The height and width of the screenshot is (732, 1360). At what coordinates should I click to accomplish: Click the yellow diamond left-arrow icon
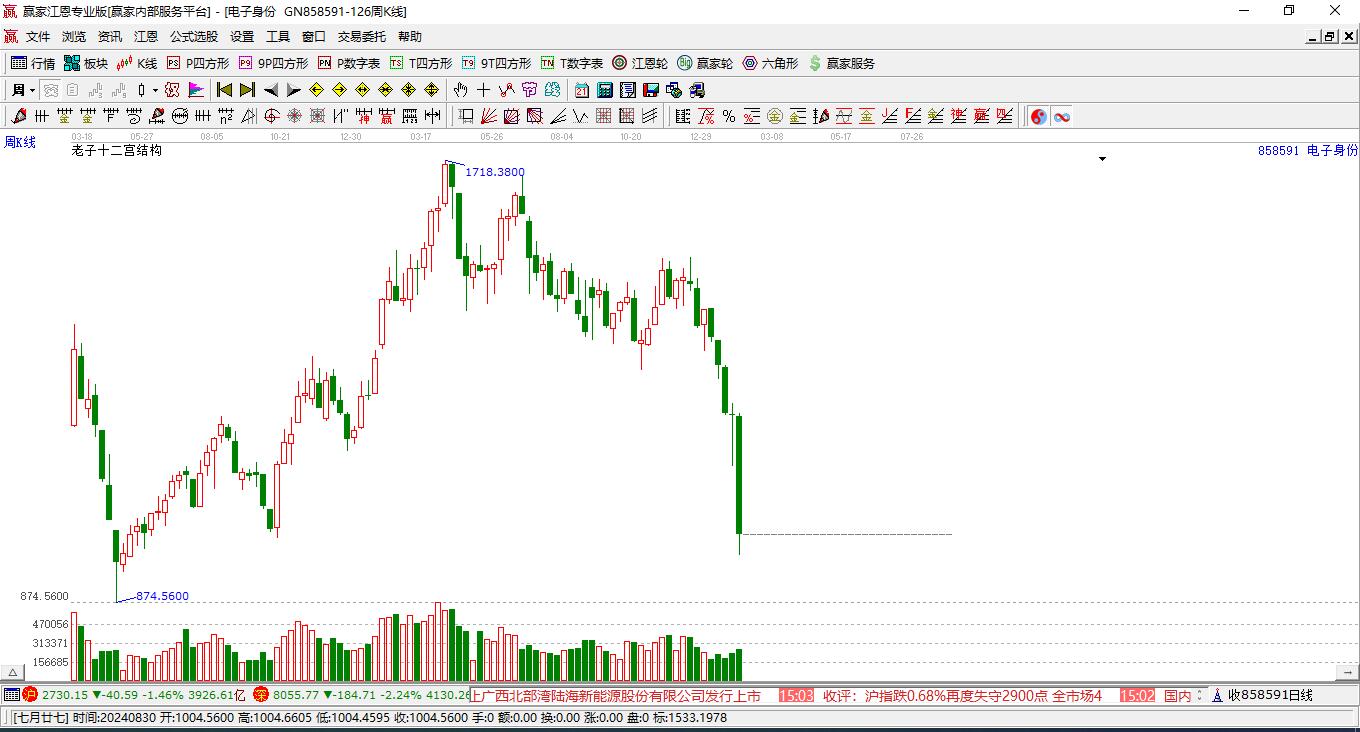pyautogui.click(x=317, y=90)
